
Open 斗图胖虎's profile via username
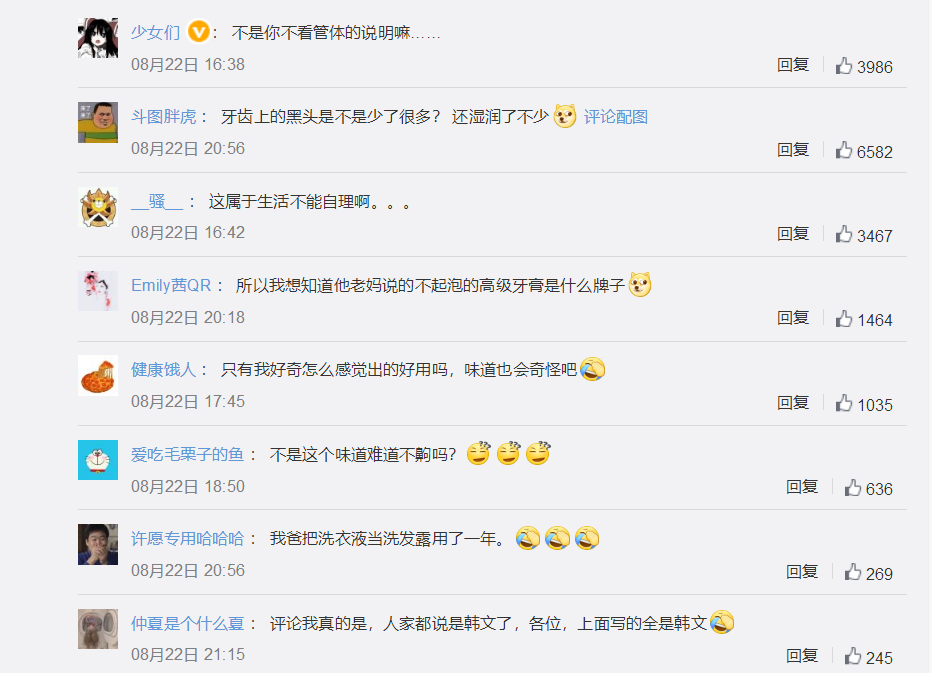click(163, 117)
